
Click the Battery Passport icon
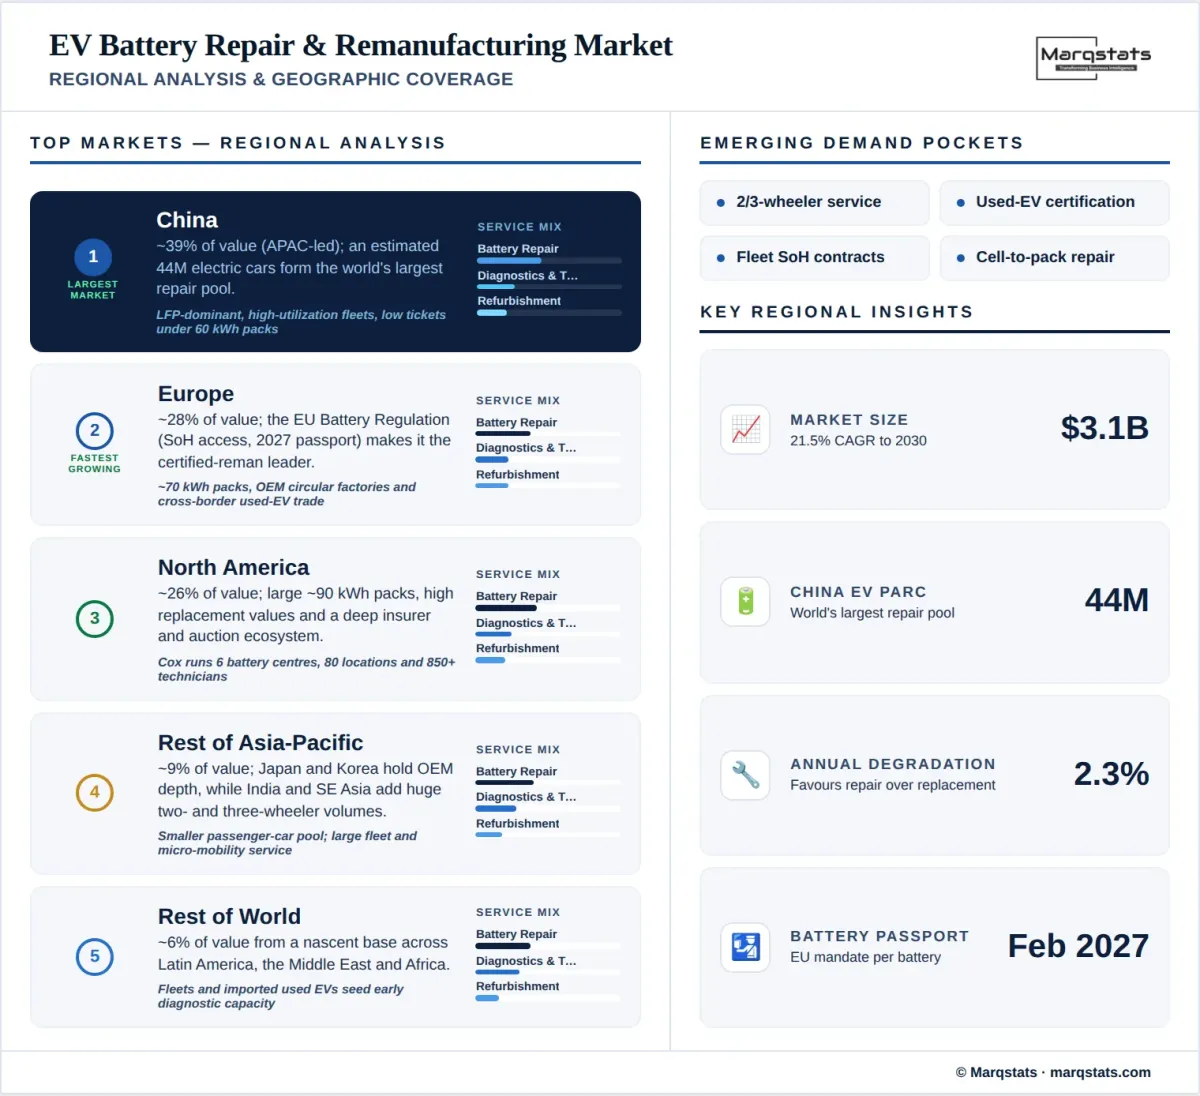(x=746, y=946)
